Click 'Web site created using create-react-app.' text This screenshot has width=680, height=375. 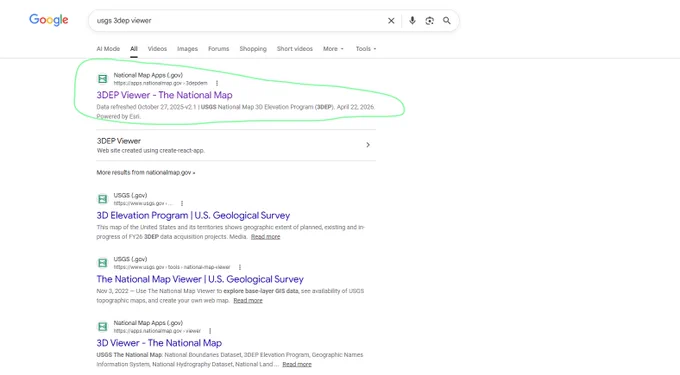pos(150,151)
